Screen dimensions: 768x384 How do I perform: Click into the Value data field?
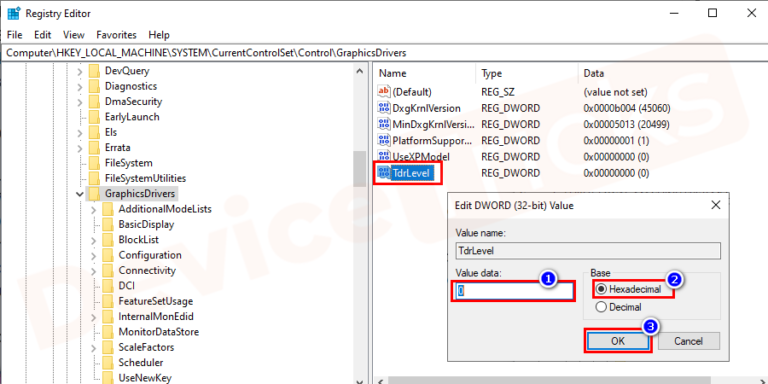point(513,291)
